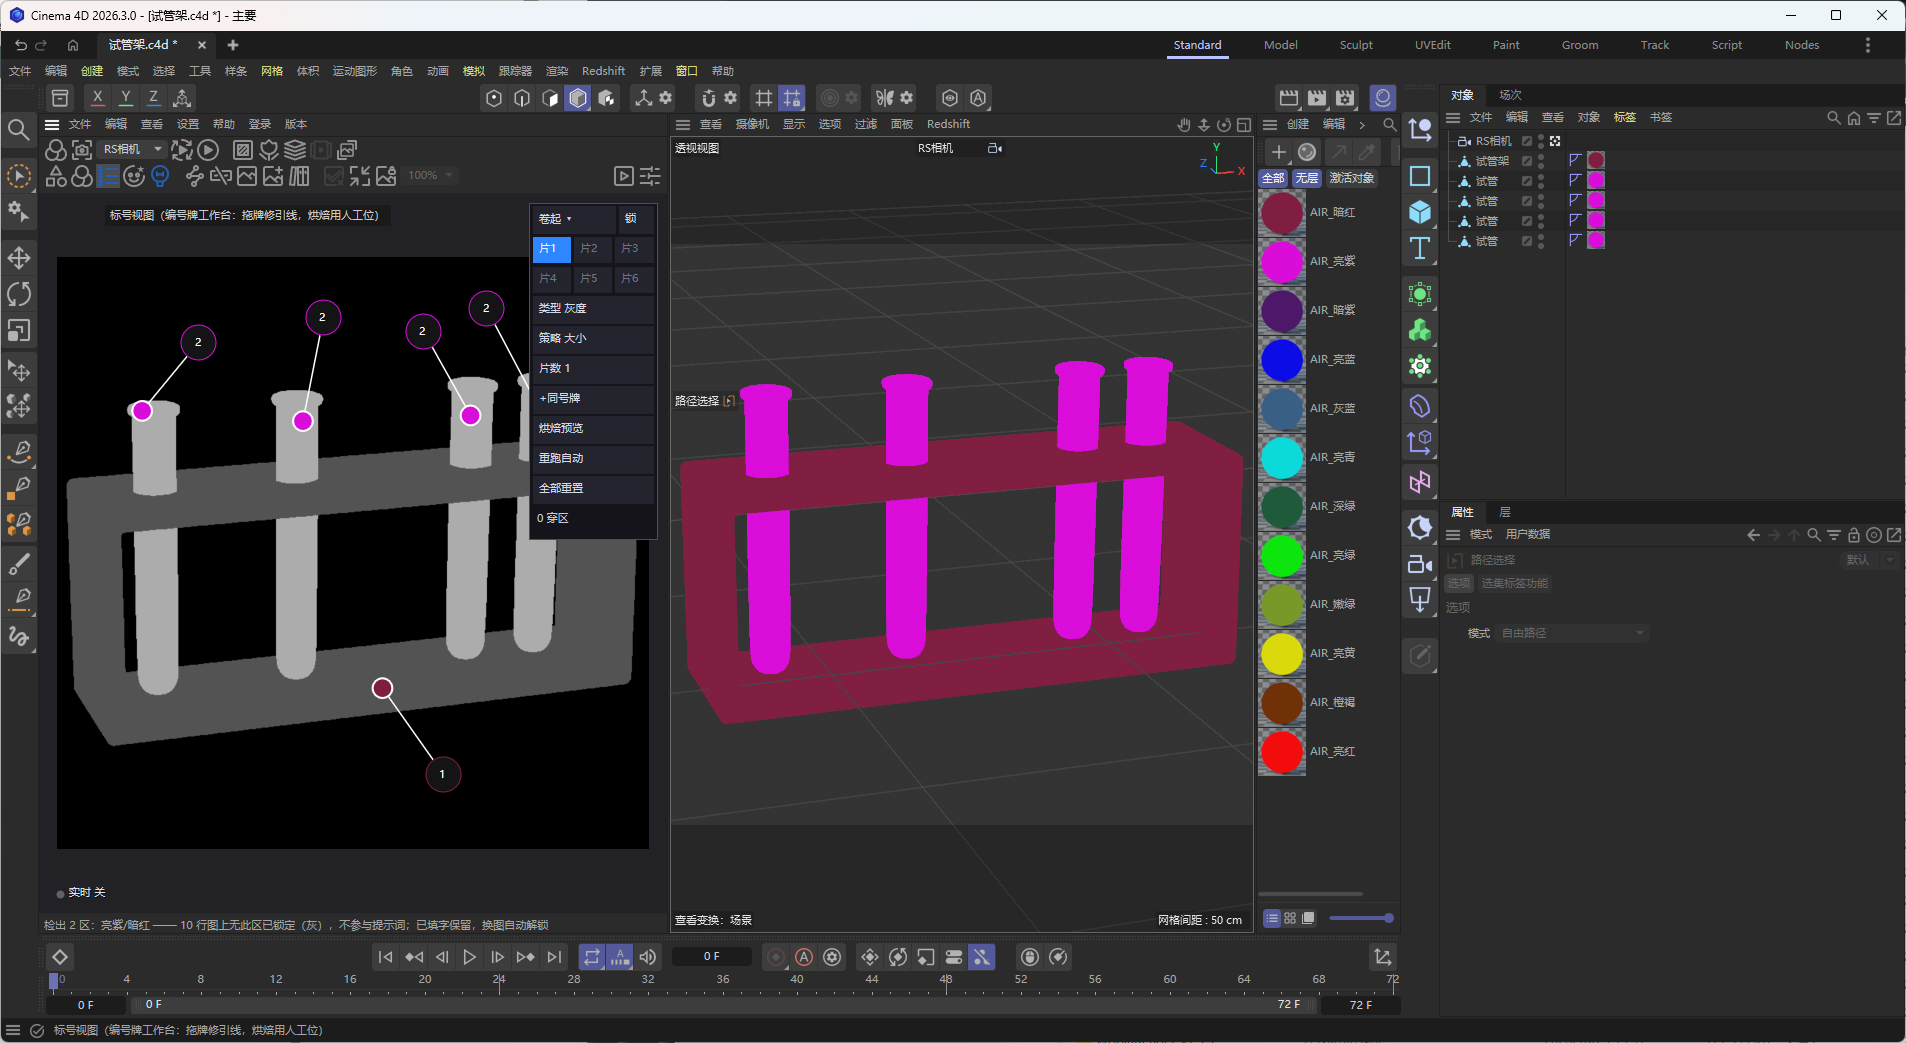Click the 重跑自动 button

(x=593, y=458)
